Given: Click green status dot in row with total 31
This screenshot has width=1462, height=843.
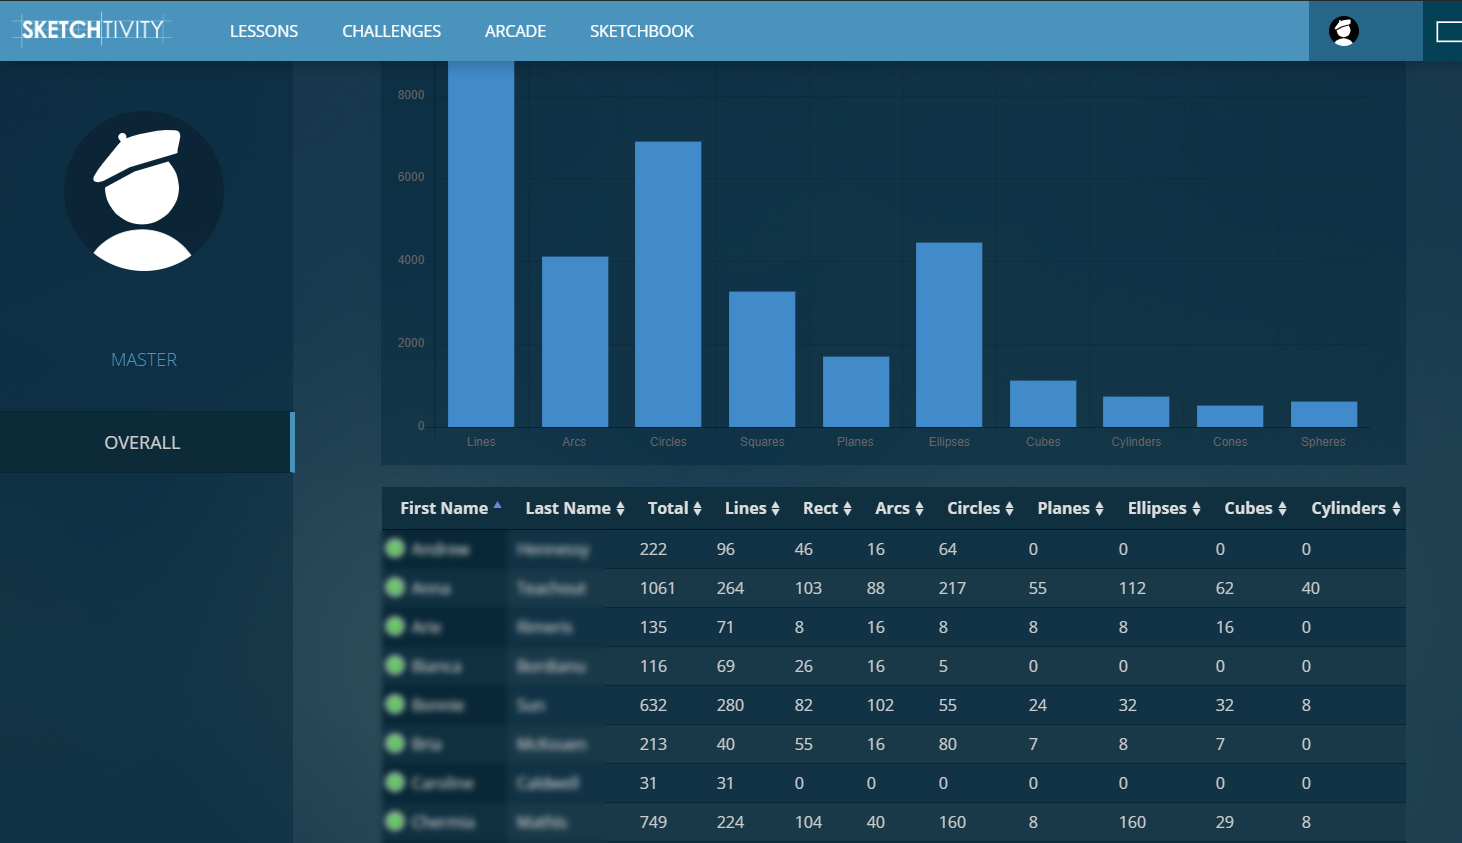Looking at the screenshot, I should 395,782.
